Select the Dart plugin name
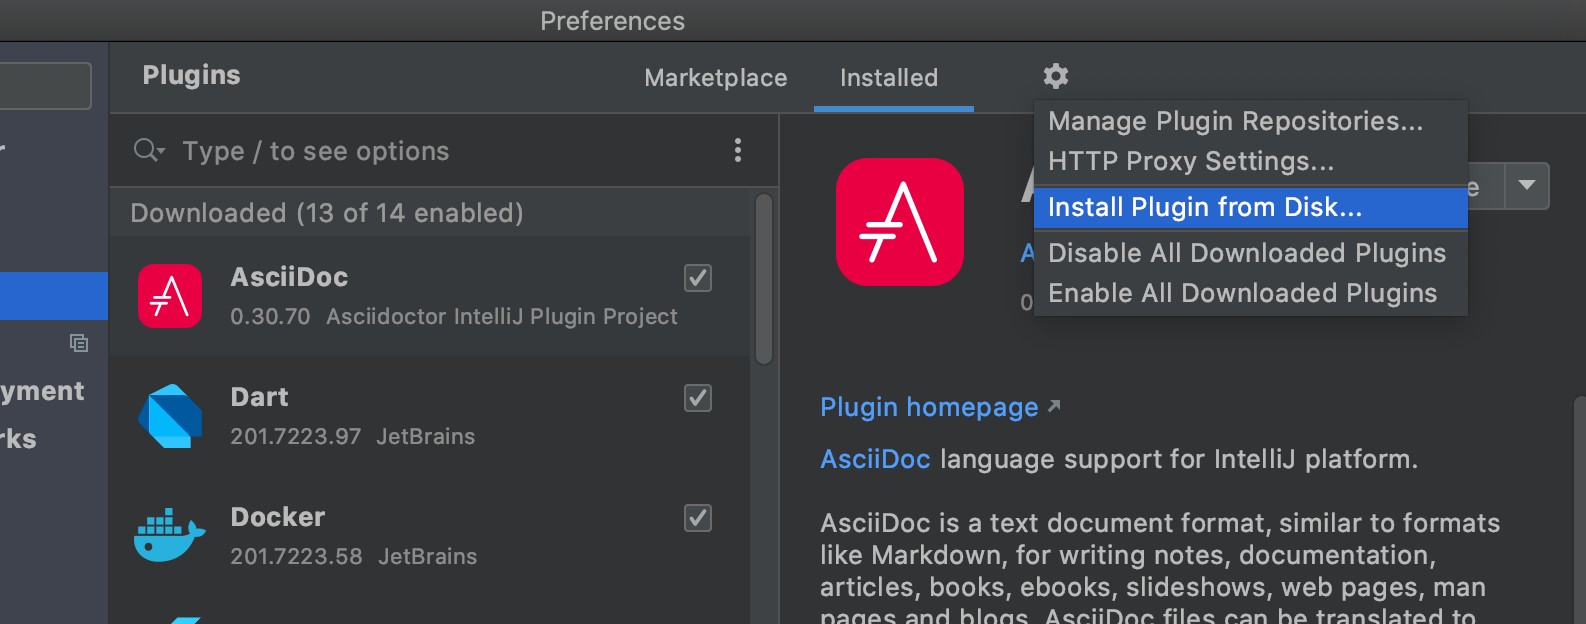1586x624 pixels. click(x=259, y=397)
